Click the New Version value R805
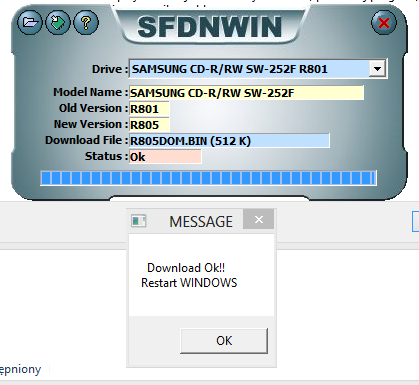 click(149, 125)
